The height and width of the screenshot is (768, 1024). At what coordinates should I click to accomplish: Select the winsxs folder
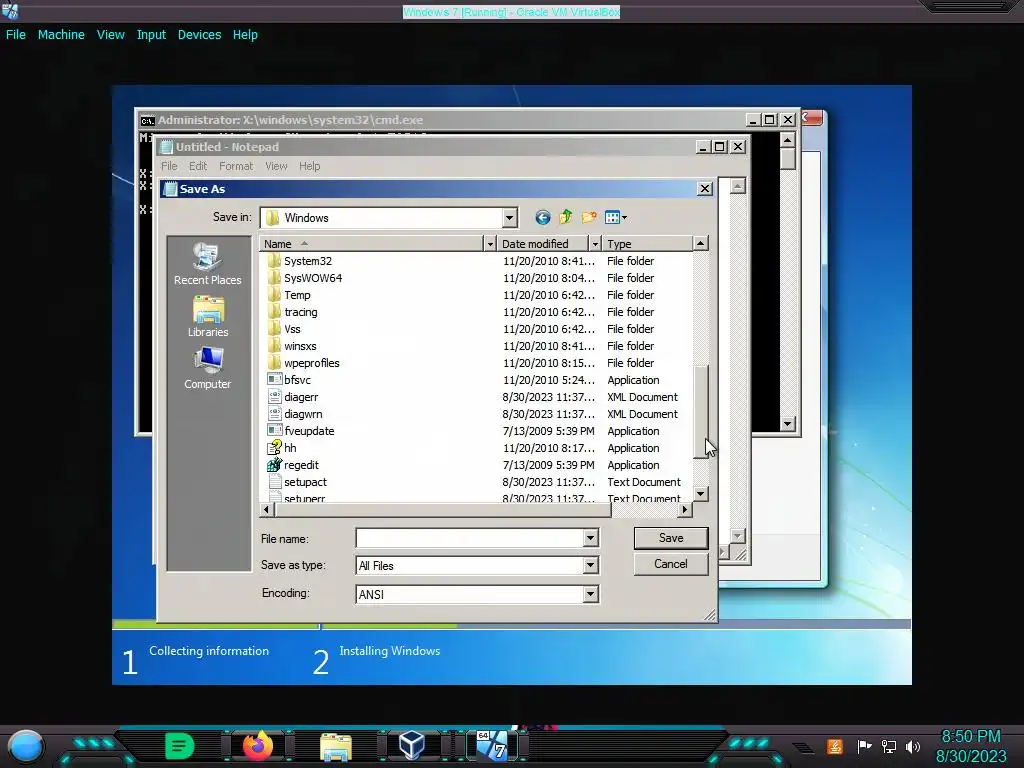click(x=300, y=345)
